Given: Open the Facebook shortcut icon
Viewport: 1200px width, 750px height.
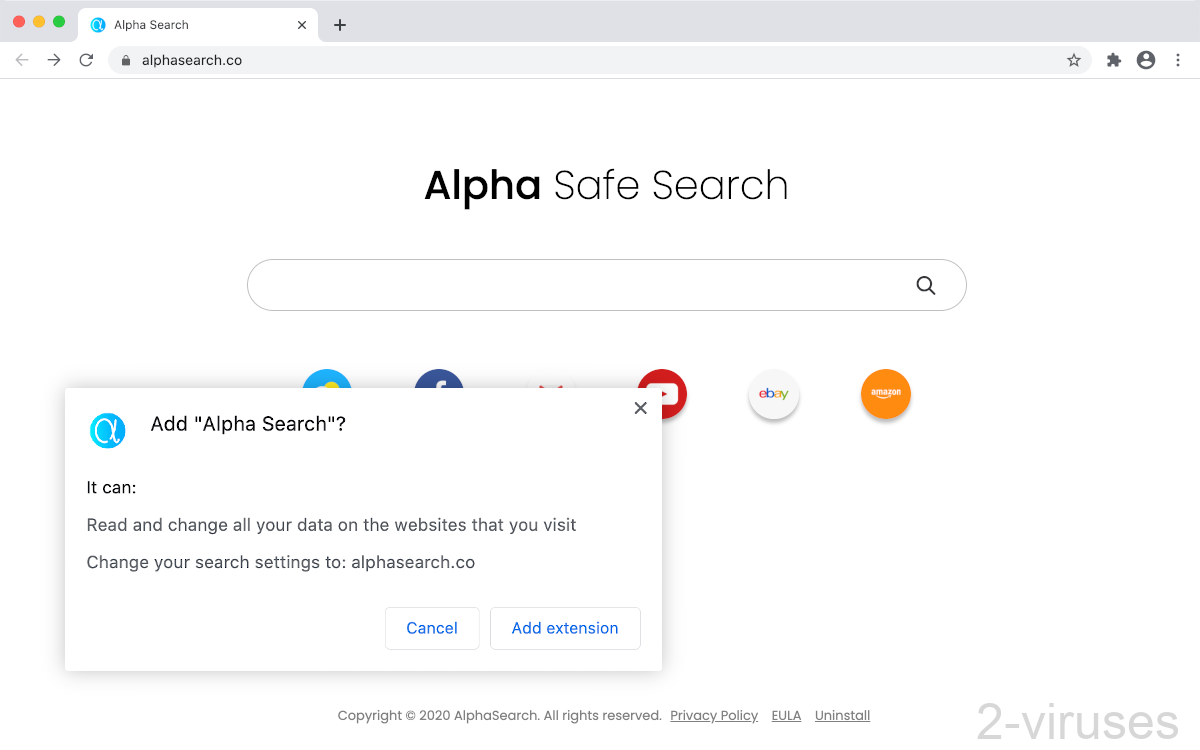Looking at the screenshot, I should pos(439,381).
